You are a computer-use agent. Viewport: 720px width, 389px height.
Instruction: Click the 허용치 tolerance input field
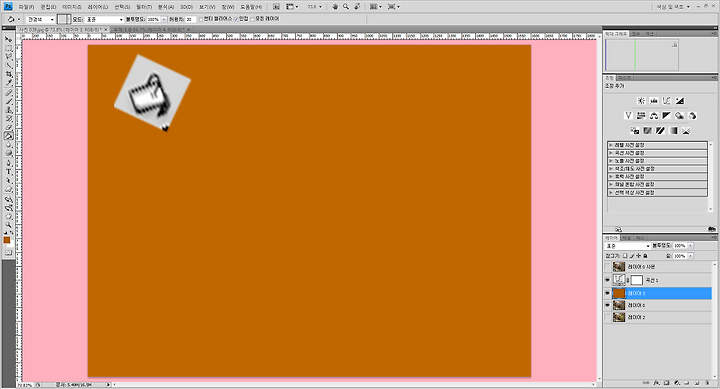(190, 19)
